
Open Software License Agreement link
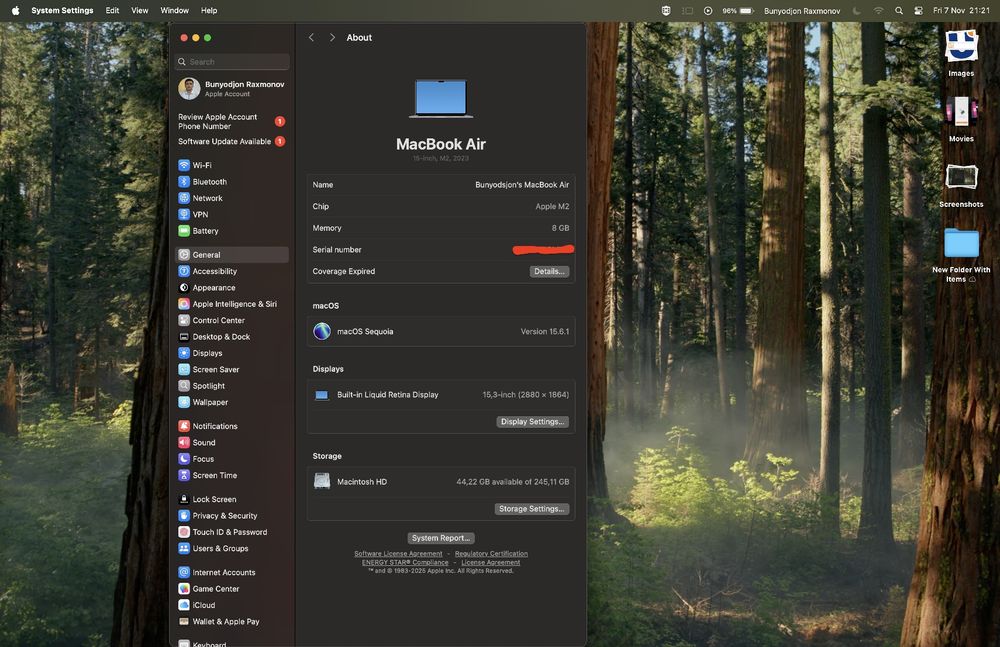[x=398, y=554]
